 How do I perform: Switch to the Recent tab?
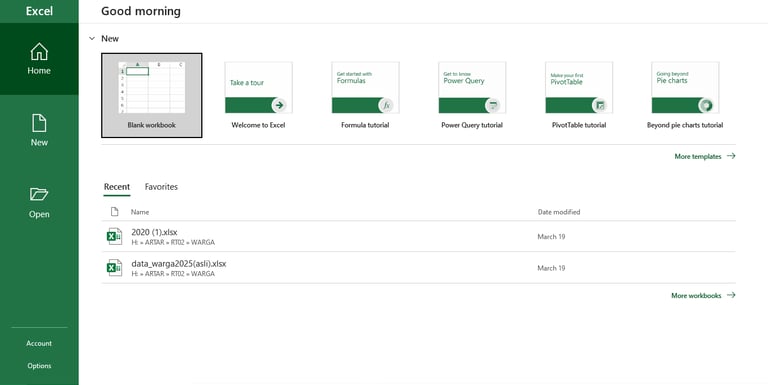click(117, 187)
